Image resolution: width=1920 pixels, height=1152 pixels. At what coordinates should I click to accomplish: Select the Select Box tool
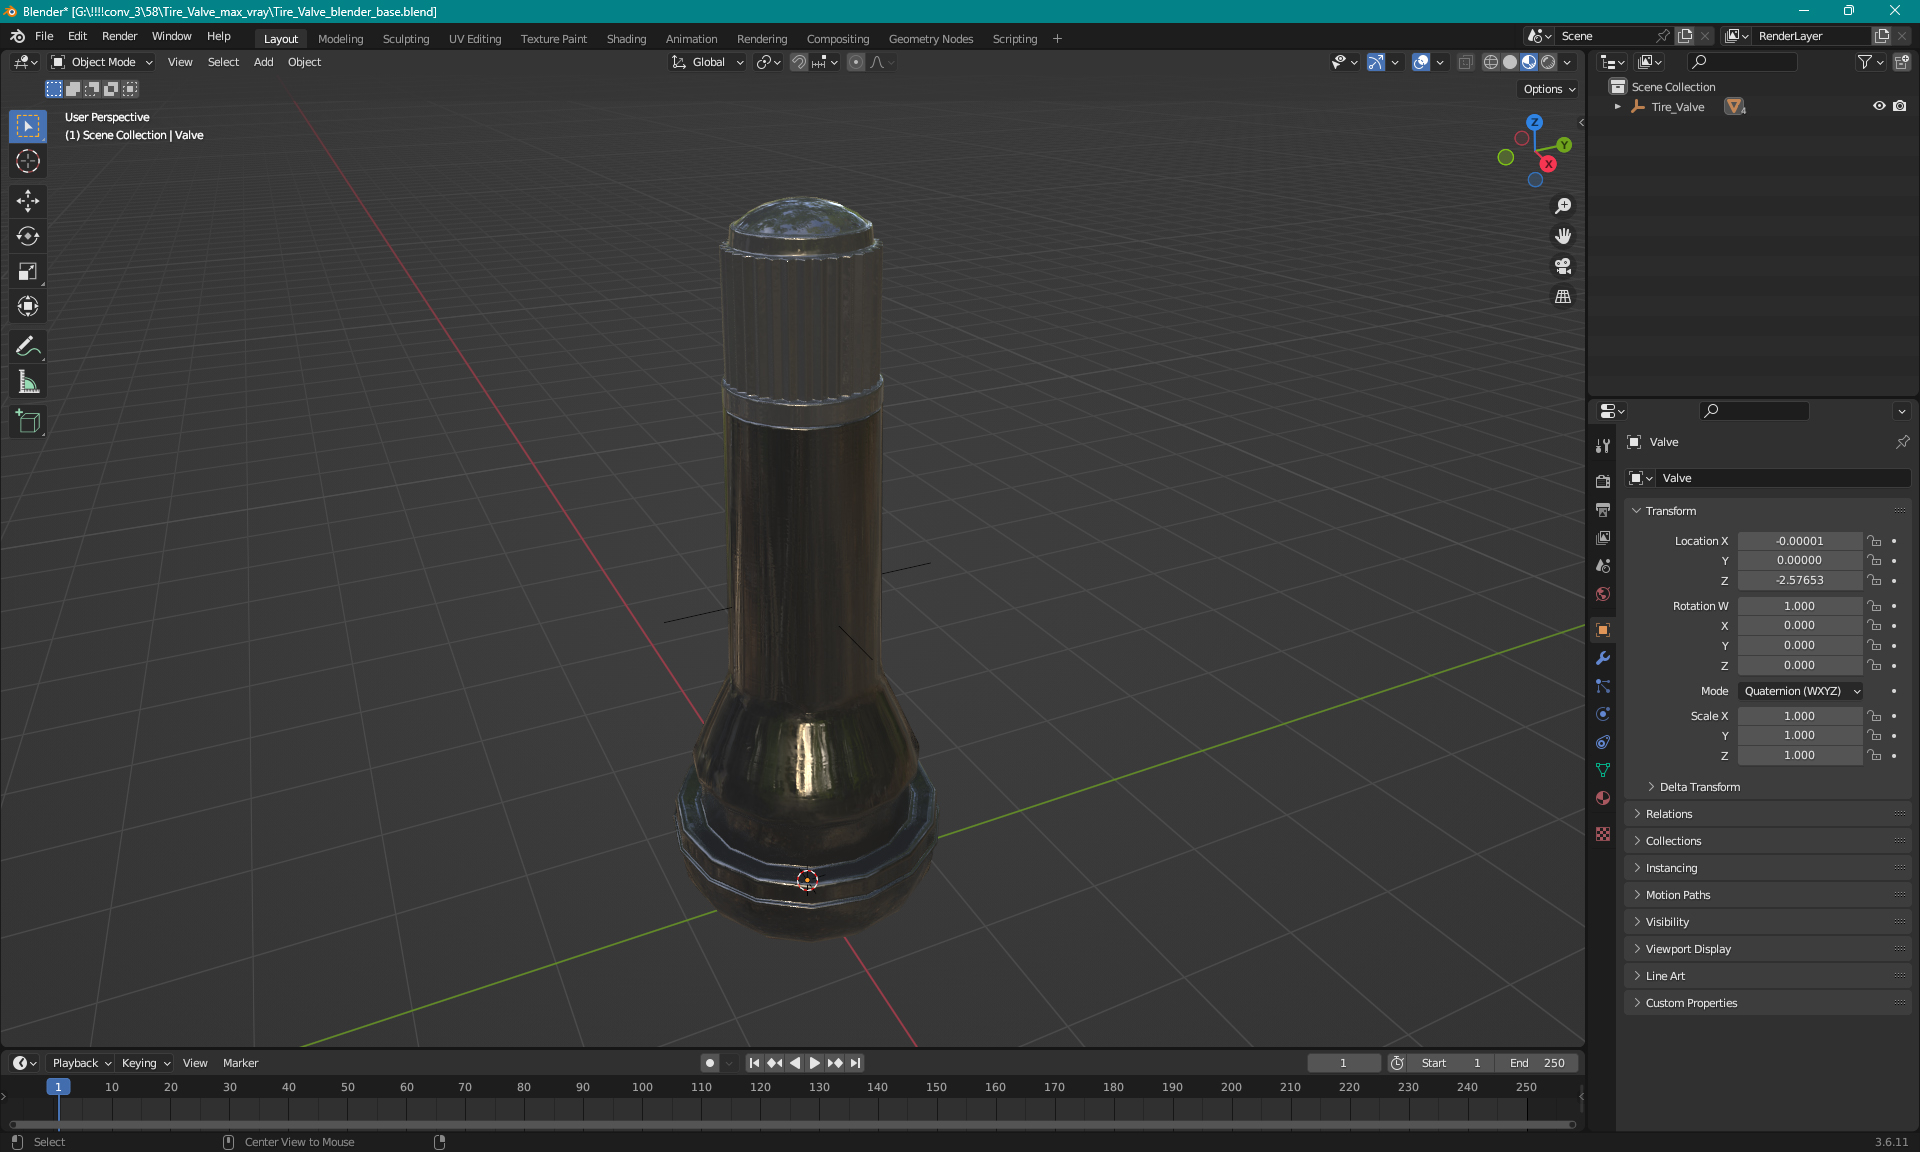click(28, 126)
